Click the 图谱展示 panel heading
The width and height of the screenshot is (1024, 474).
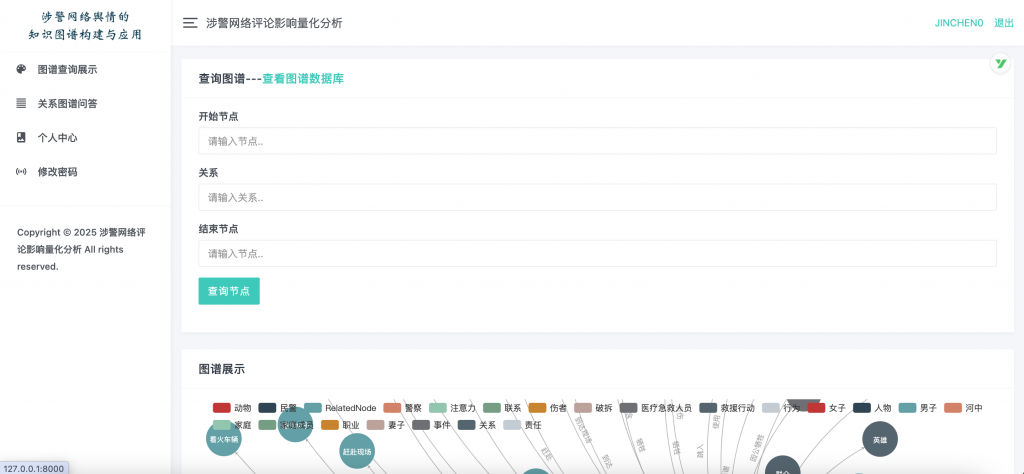point(221,369)
